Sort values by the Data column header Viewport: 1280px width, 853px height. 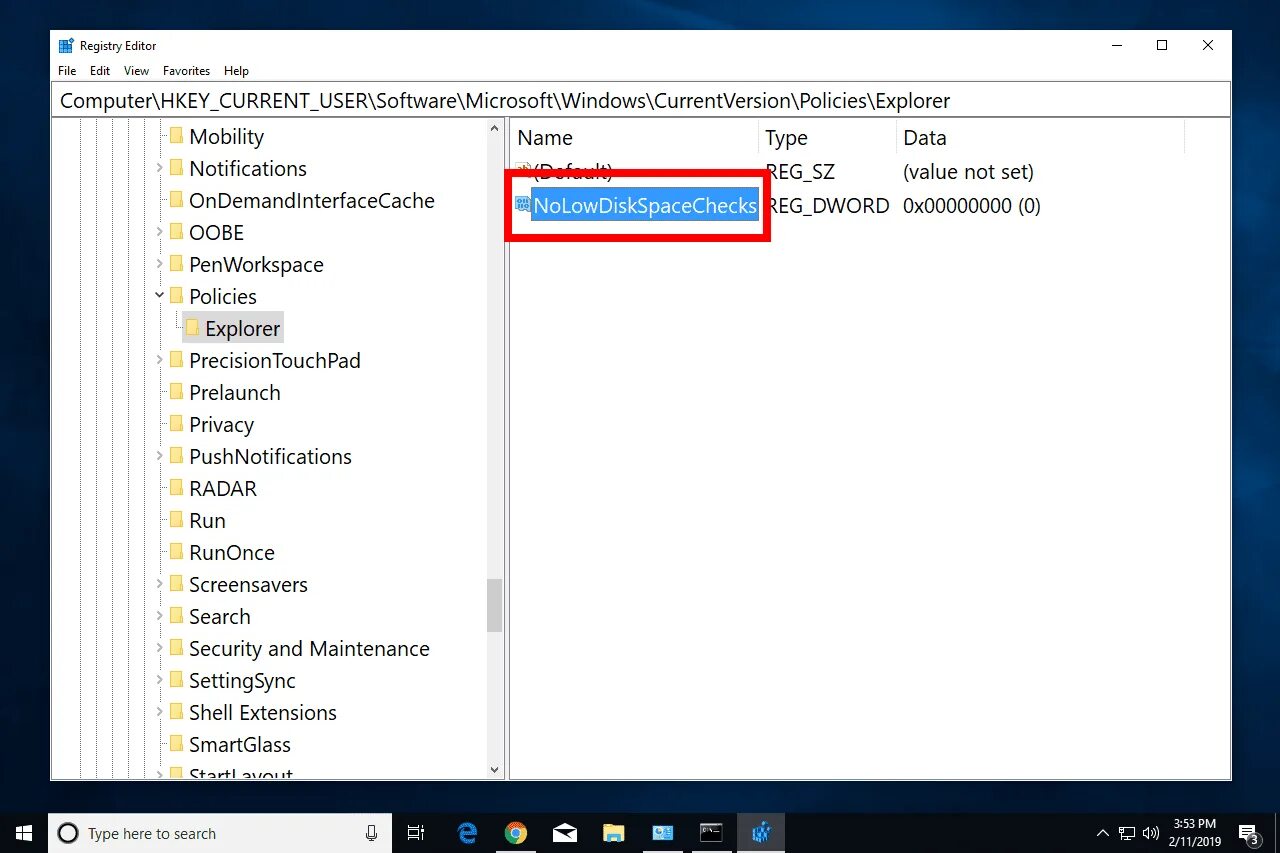pyautogui.click(x=1040, y=138)
